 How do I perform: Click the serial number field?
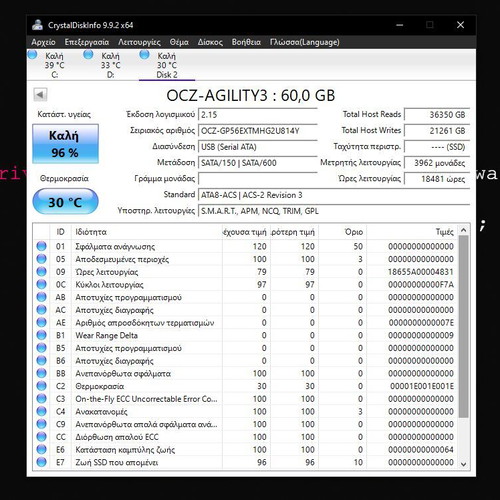[x=258, y=131]
